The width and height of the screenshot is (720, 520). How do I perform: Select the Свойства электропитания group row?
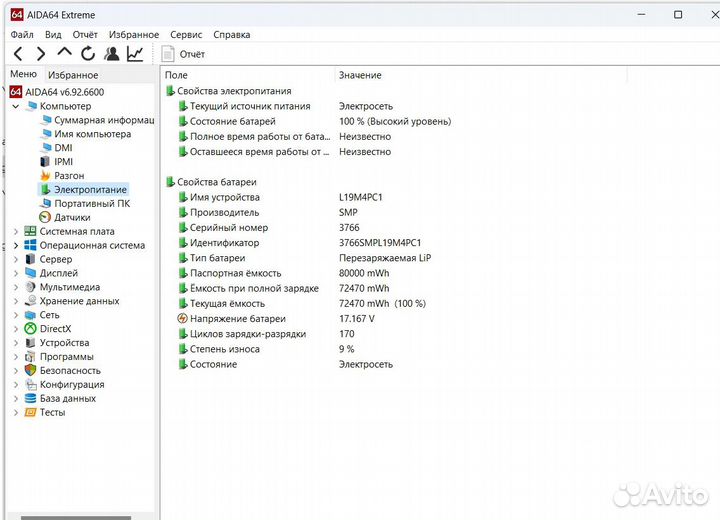coord(228,91)
